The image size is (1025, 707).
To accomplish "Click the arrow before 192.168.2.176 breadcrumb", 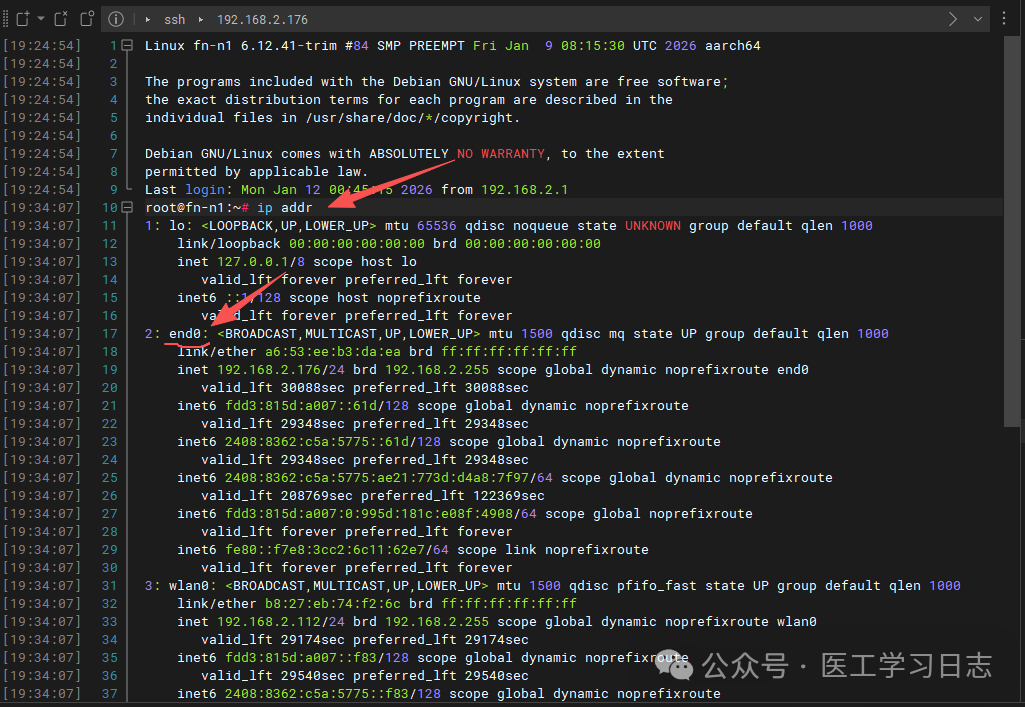I will click(199, 19).
